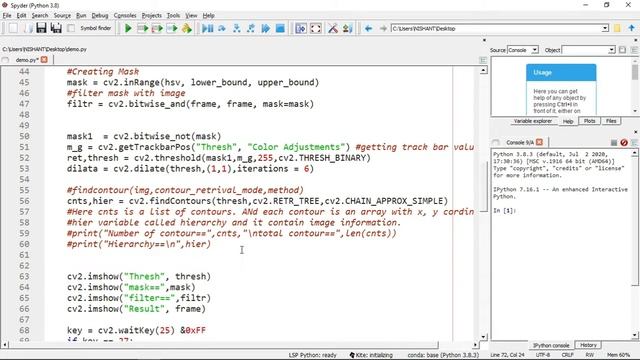
Task: Click the LSP Python: ready status
Action: pyautogui.click(x=312, y=355)
